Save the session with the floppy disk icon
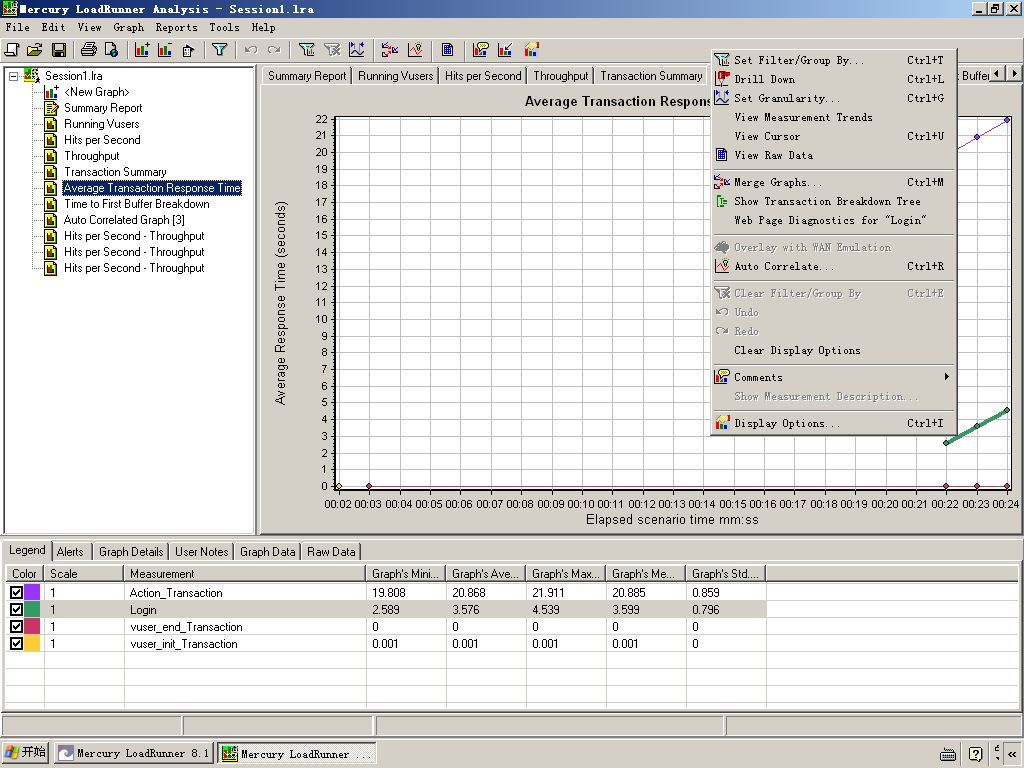 pyautogui.click(x=58, y=50)
